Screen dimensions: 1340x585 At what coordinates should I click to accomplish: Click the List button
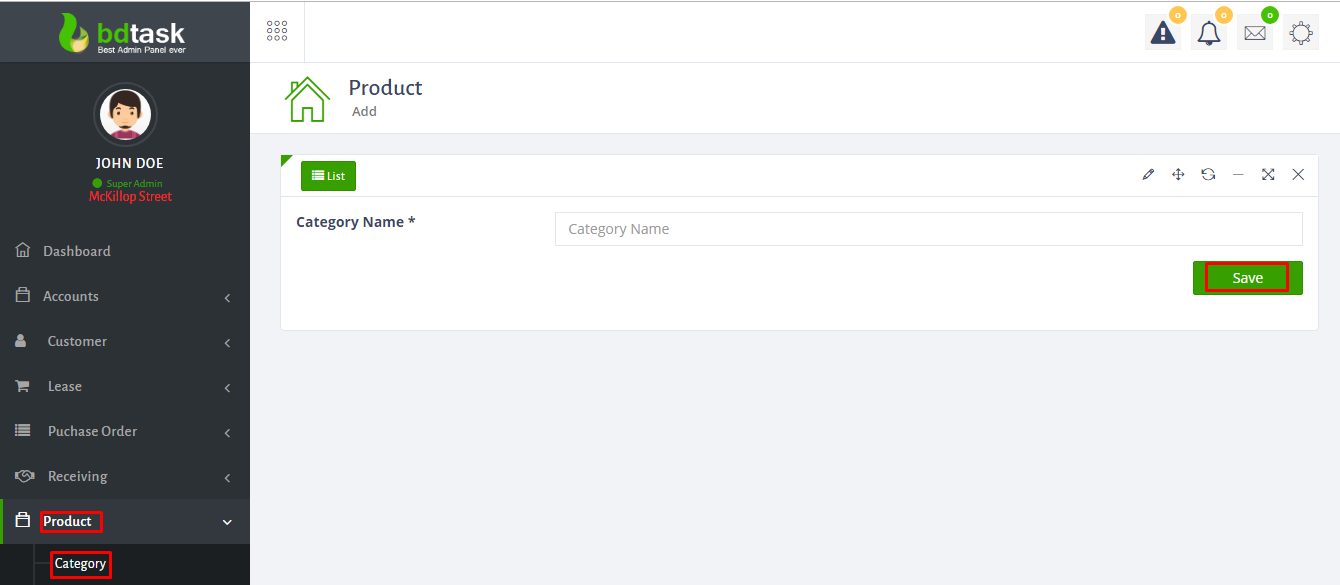coord(328,176)
